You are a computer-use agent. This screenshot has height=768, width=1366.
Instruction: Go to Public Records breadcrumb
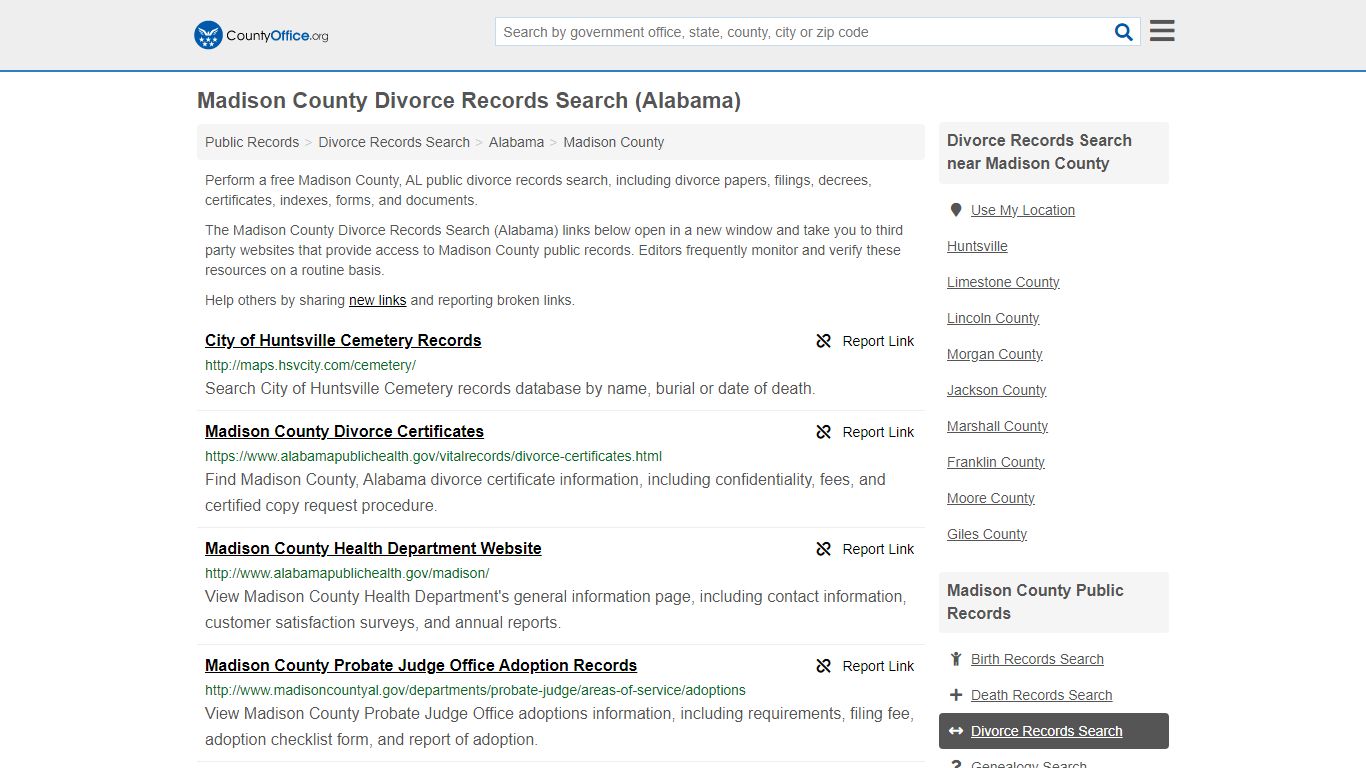click(252, 142)
